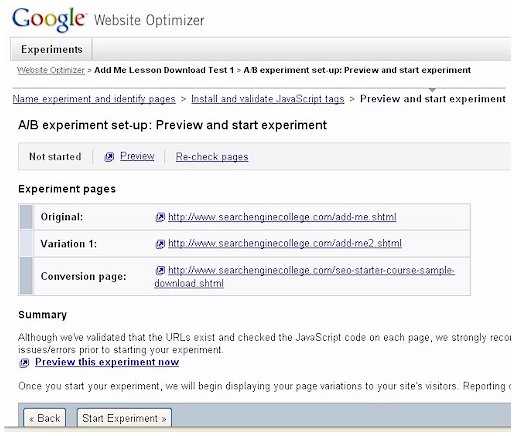Open the Conversion page URL
This screenshot has width=515, height=436.
click(x=304, y=276)
